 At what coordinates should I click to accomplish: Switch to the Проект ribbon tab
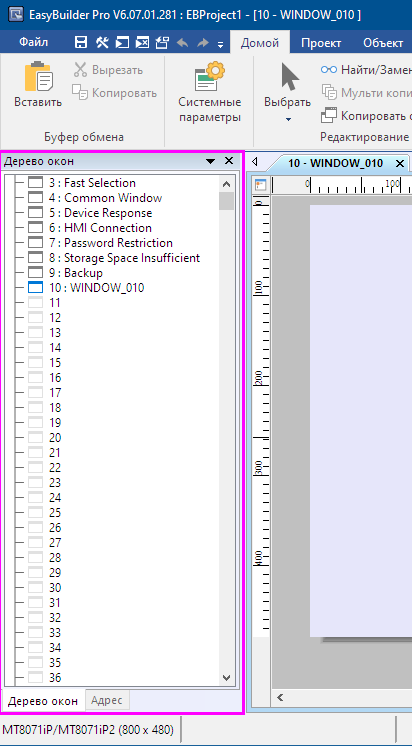tap(321, 43)
